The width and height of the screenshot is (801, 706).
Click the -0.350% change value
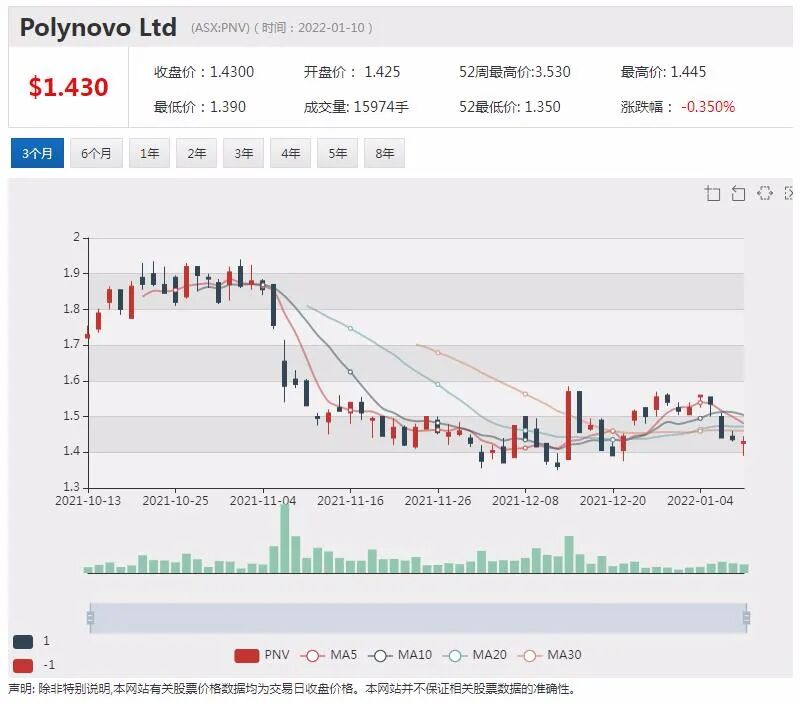708,107
